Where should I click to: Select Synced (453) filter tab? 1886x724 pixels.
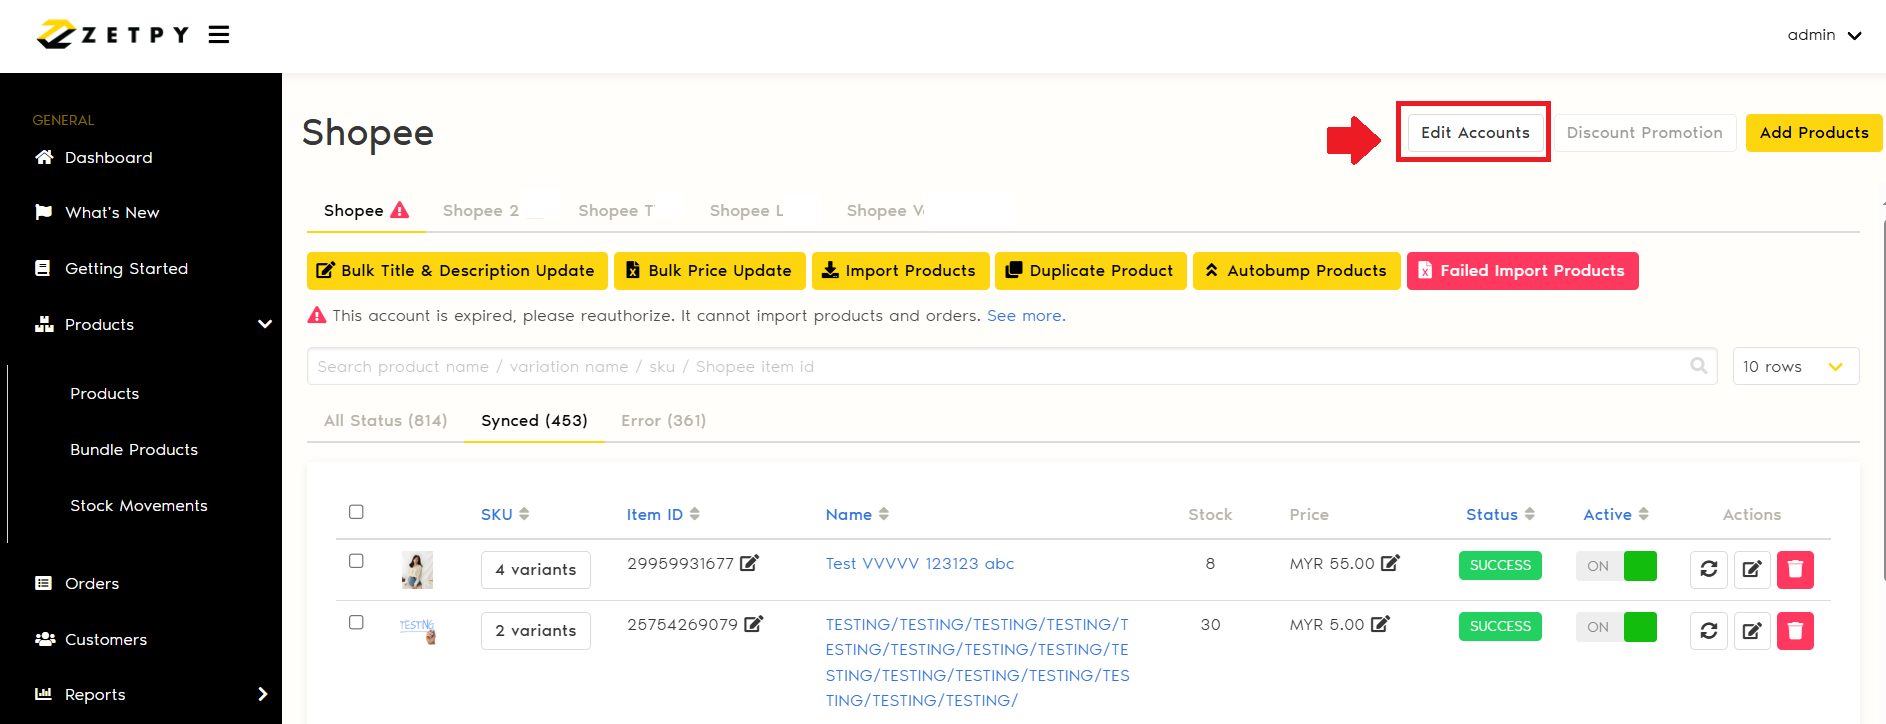534,421
